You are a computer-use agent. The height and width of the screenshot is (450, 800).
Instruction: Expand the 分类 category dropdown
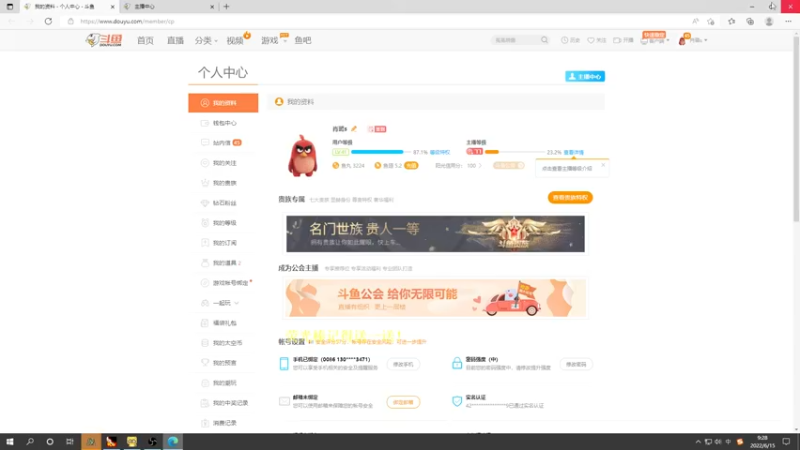point(206,40)
